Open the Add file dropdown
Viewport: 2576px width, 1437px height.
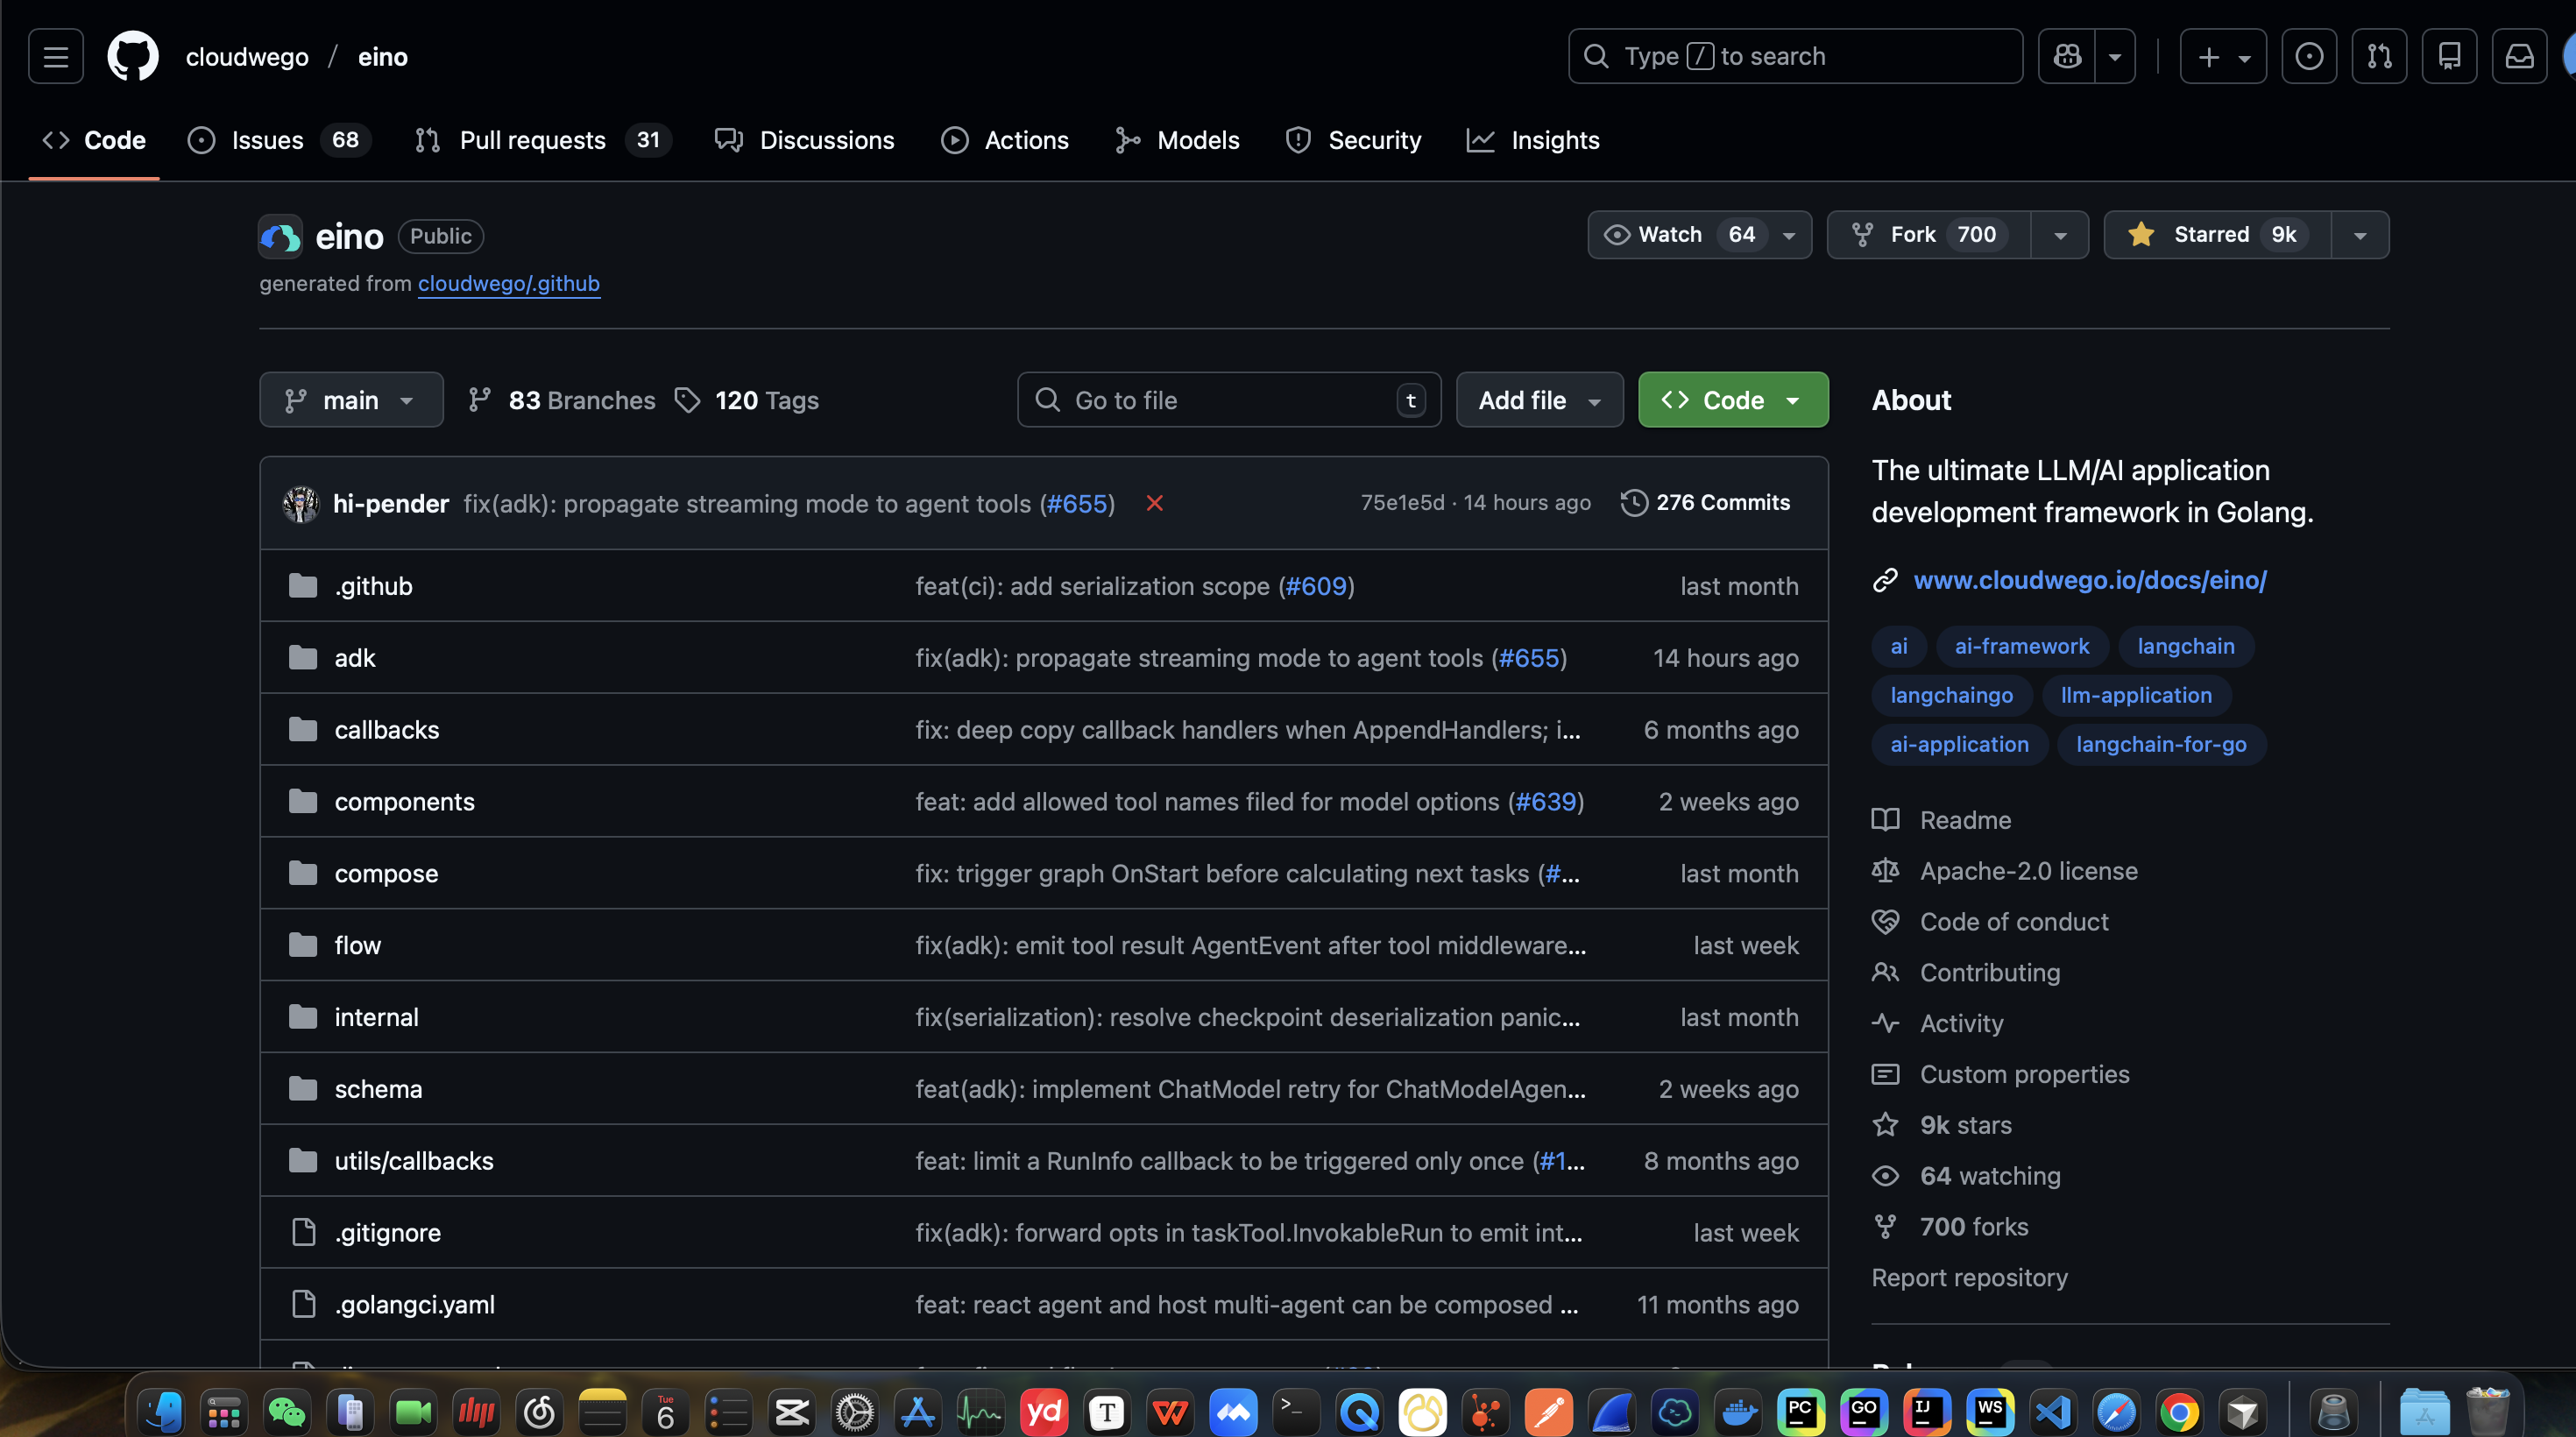coord(1539,400)
